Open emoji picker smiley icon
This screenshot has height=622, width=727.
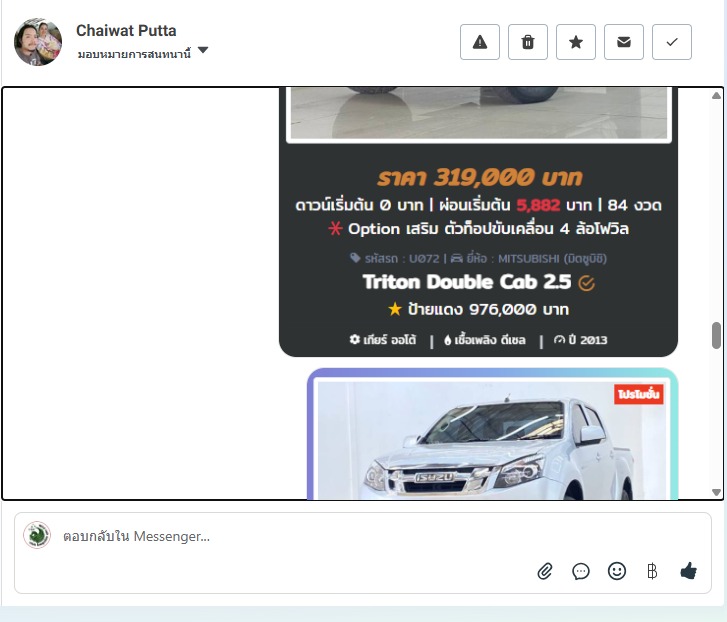617,571
